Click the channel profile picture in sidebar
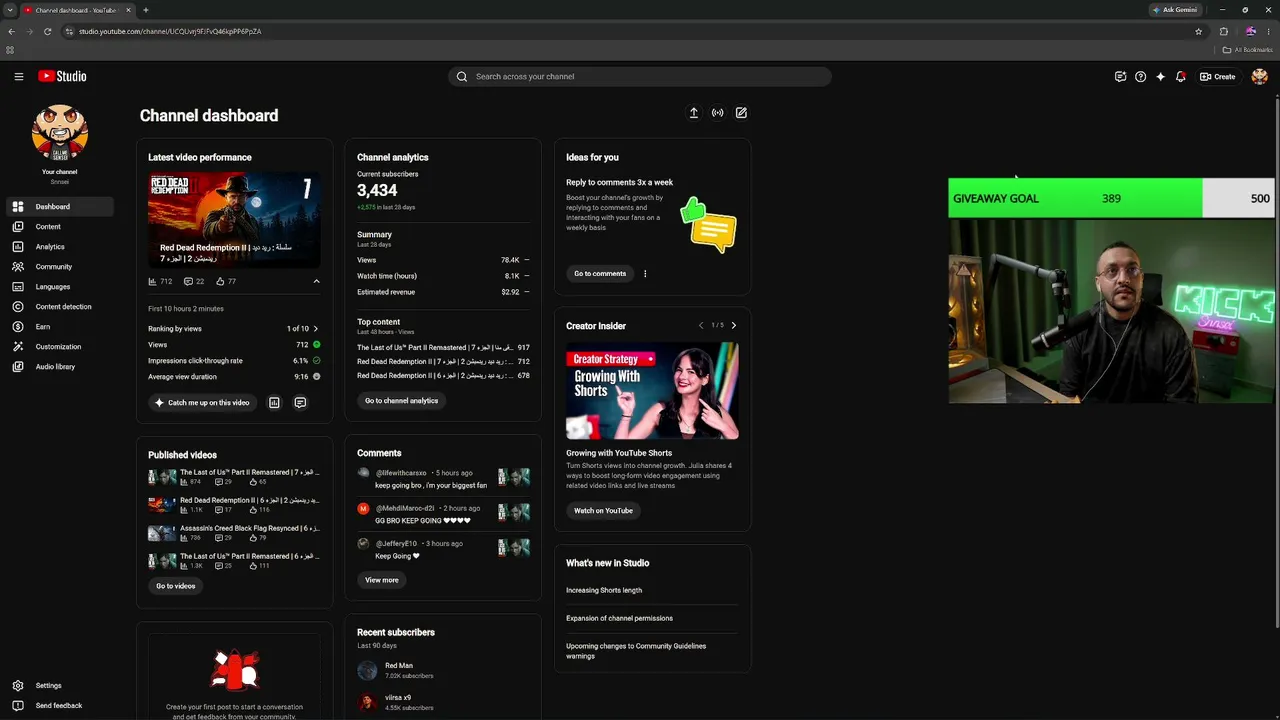 (60, 132)
